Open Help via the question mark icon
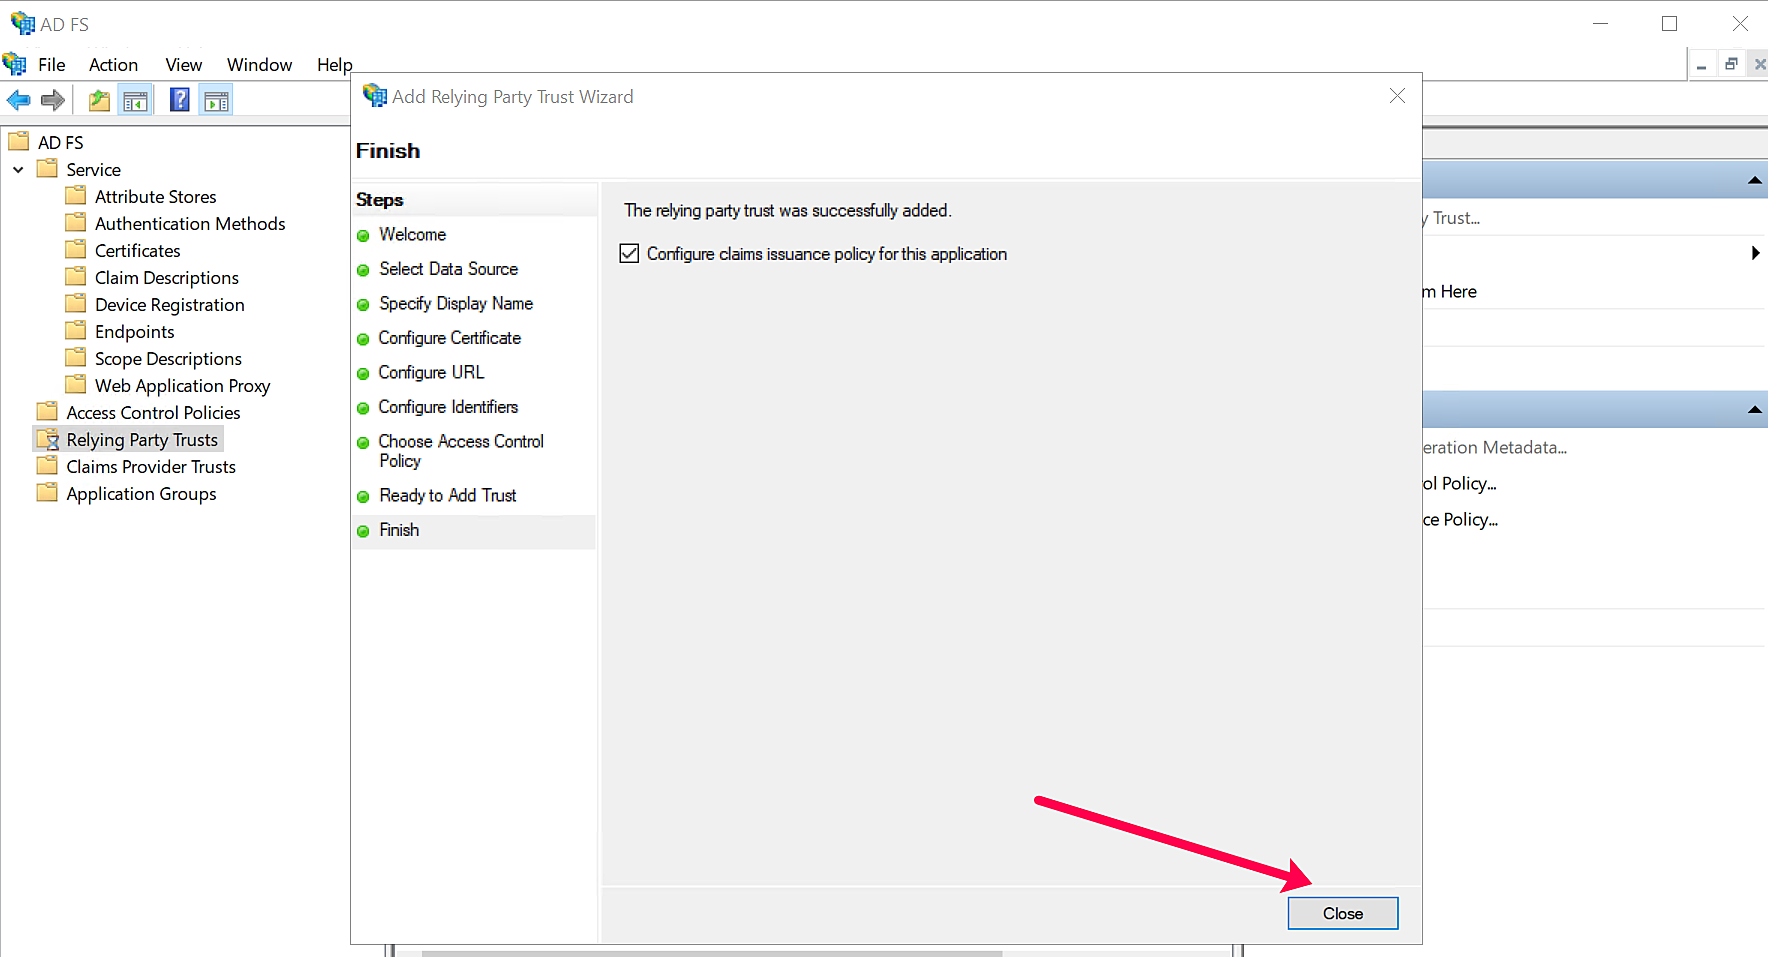This screenshot has width=1768, height=957. 180,100
